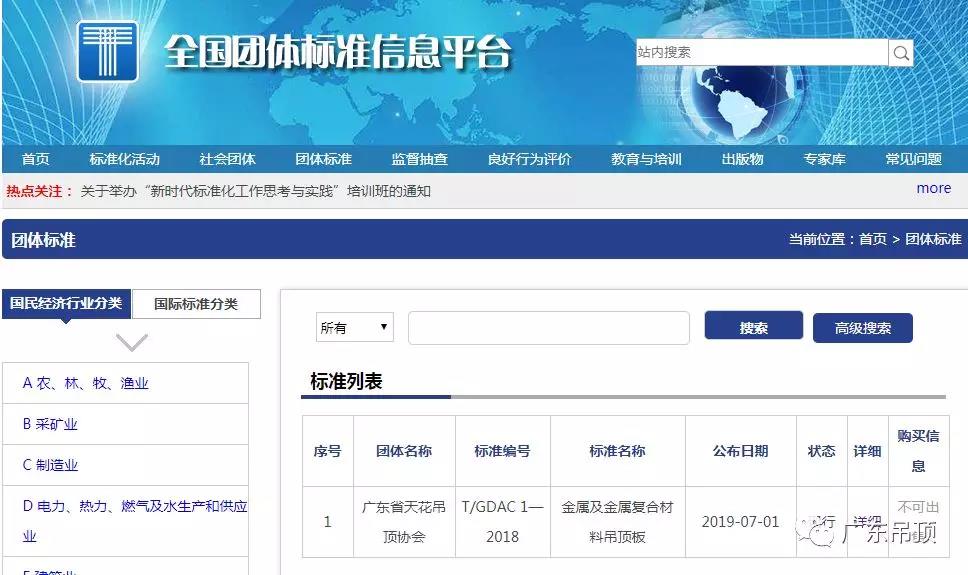
Task: Focus the 站内搜索 input field
Action: point(762,52)
